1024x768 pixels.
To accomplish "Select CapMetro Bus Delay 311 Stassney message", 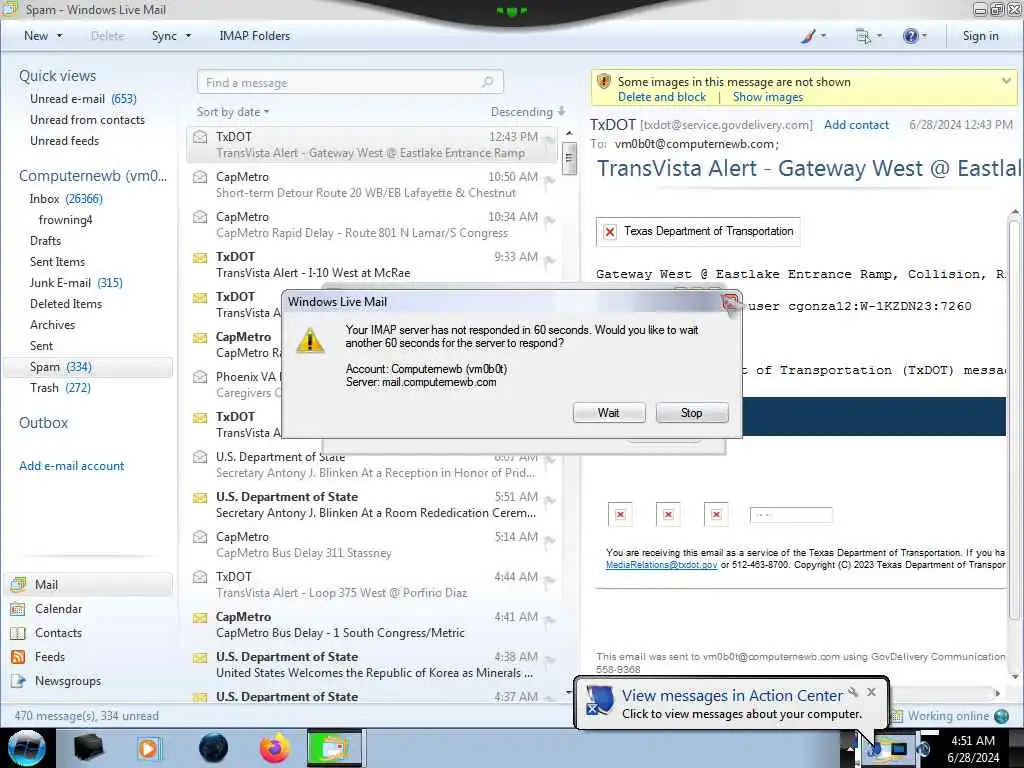I will pos(372,545).
